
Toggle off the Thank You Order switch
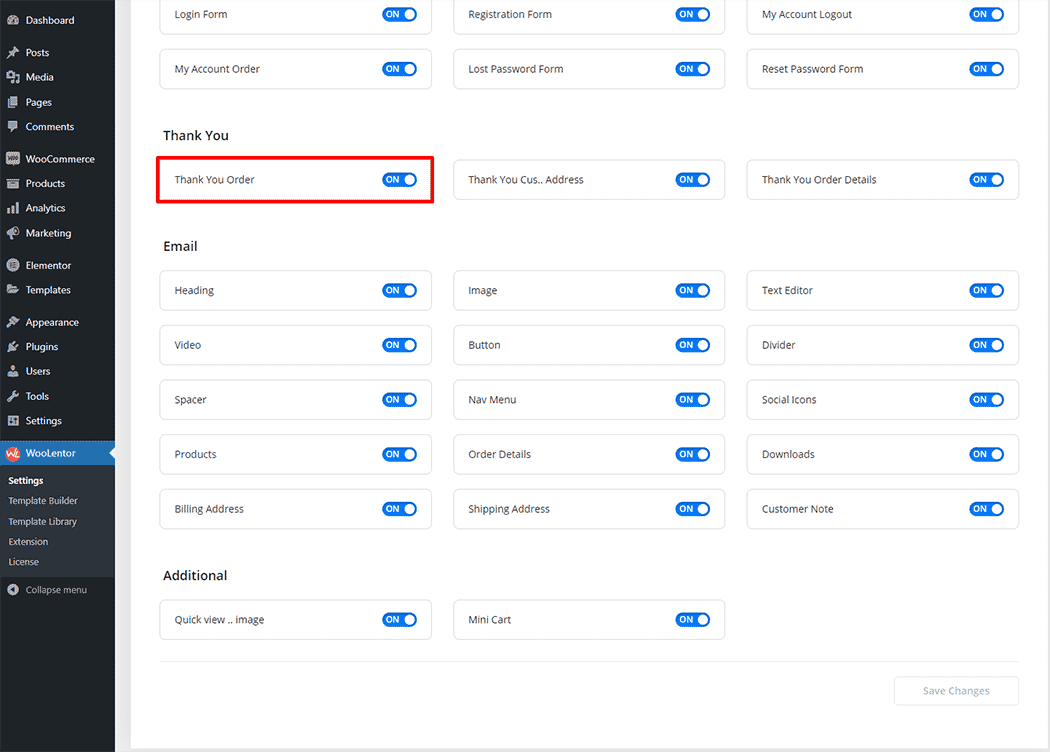tap(399, 180)
